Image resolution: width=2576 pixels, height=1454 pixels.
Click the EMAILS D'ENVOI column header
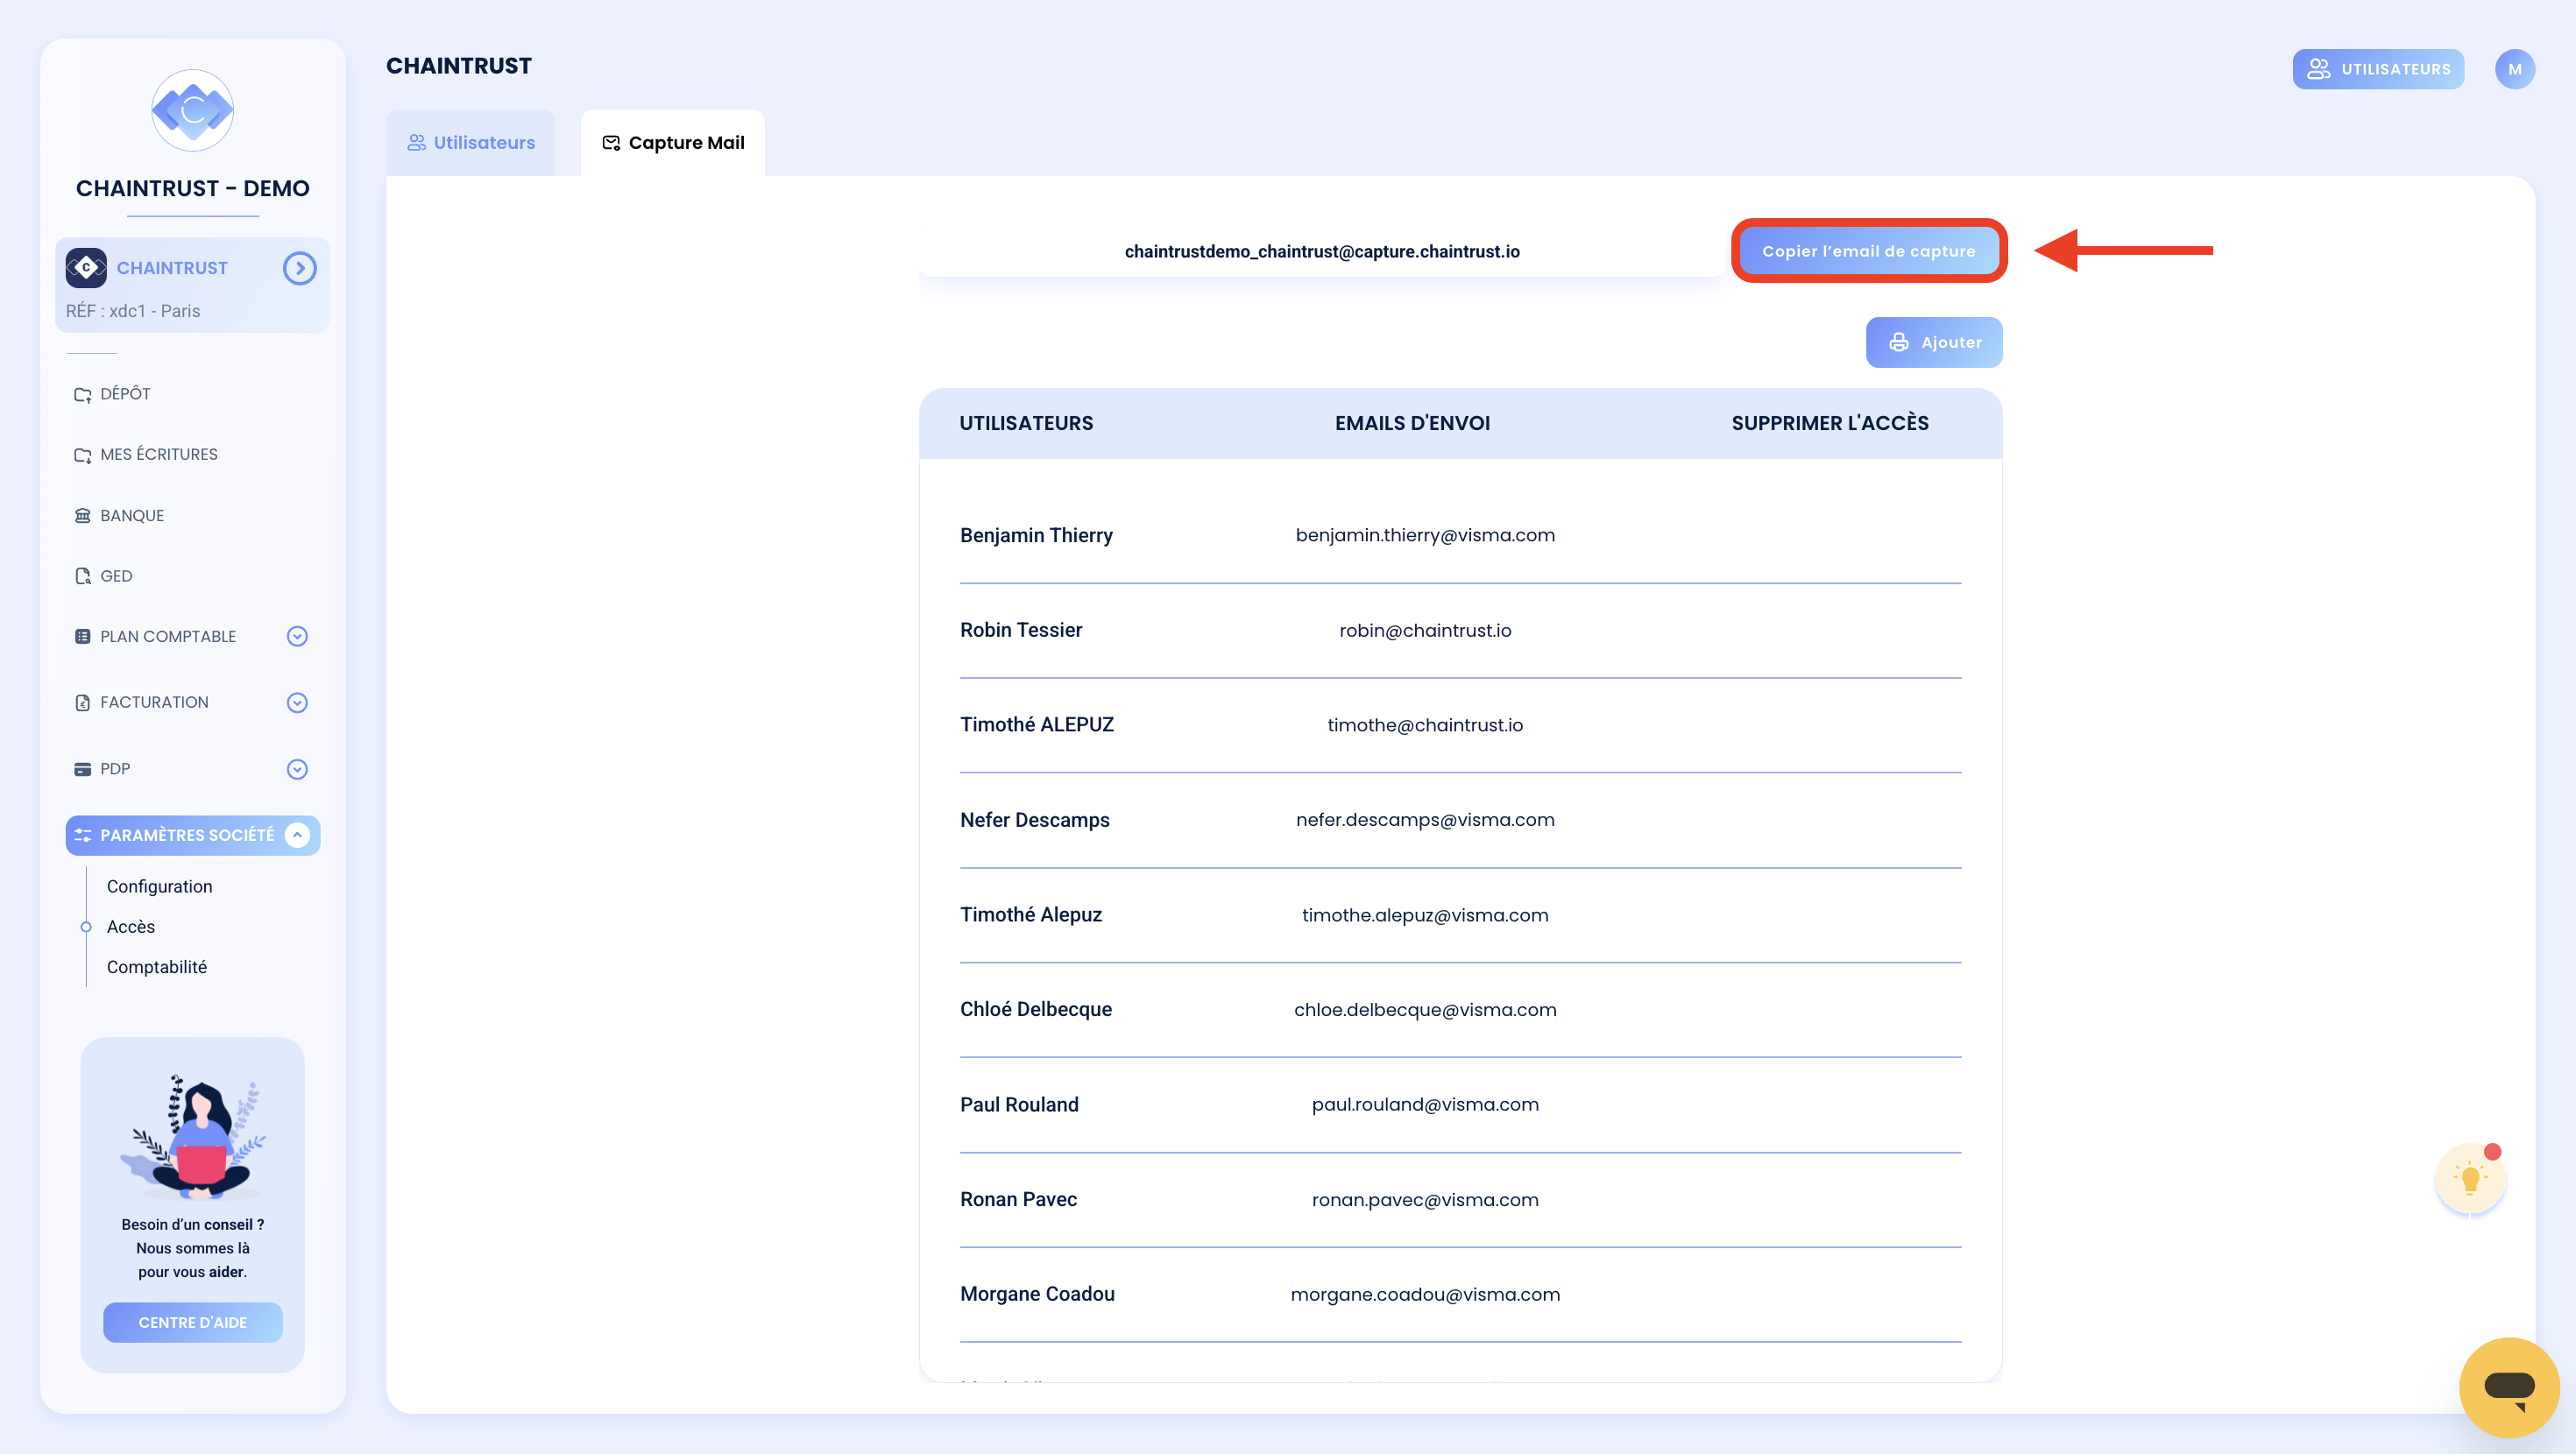[1412, 423]
